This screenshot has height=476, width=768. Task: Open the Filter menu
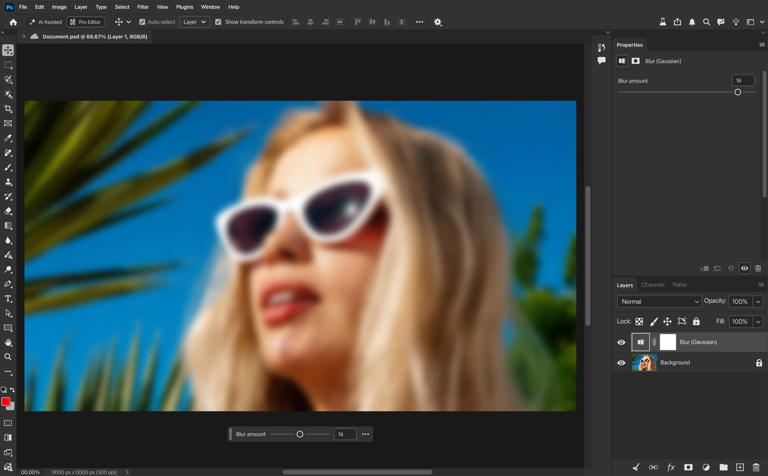(x=143, y=7)
